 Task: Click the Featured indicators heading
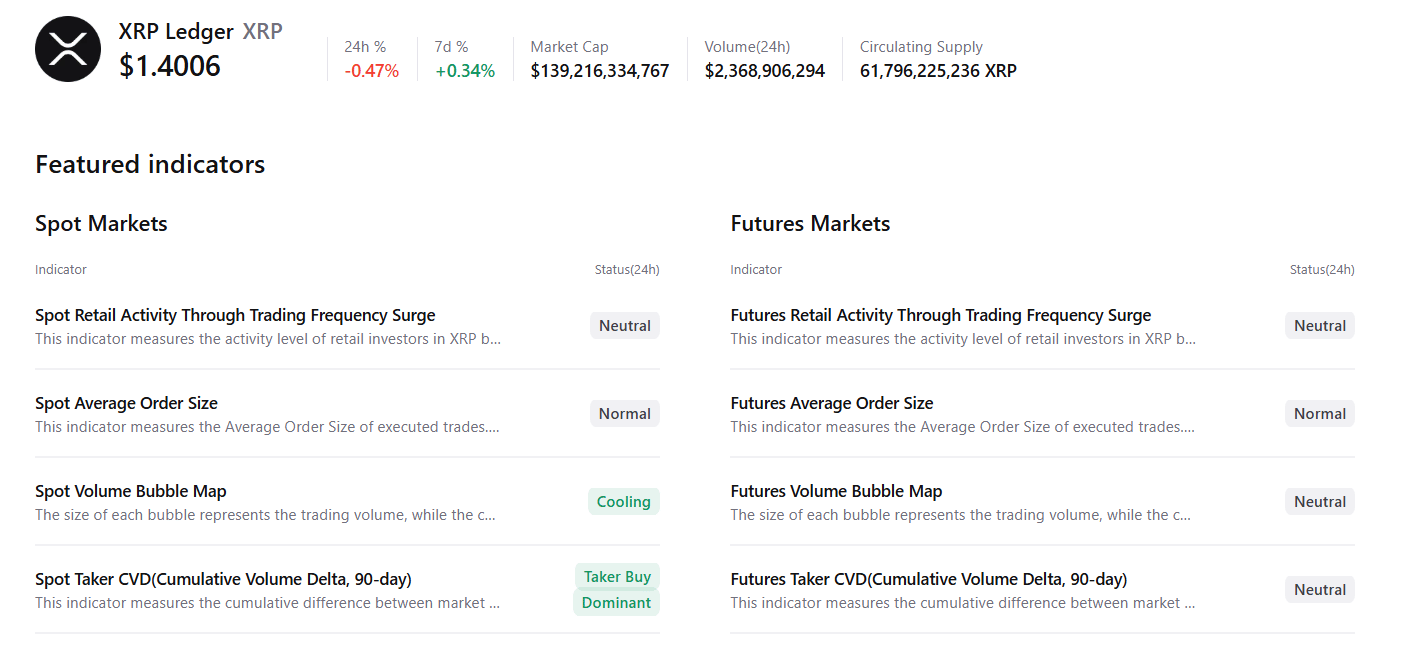point(150,164)
